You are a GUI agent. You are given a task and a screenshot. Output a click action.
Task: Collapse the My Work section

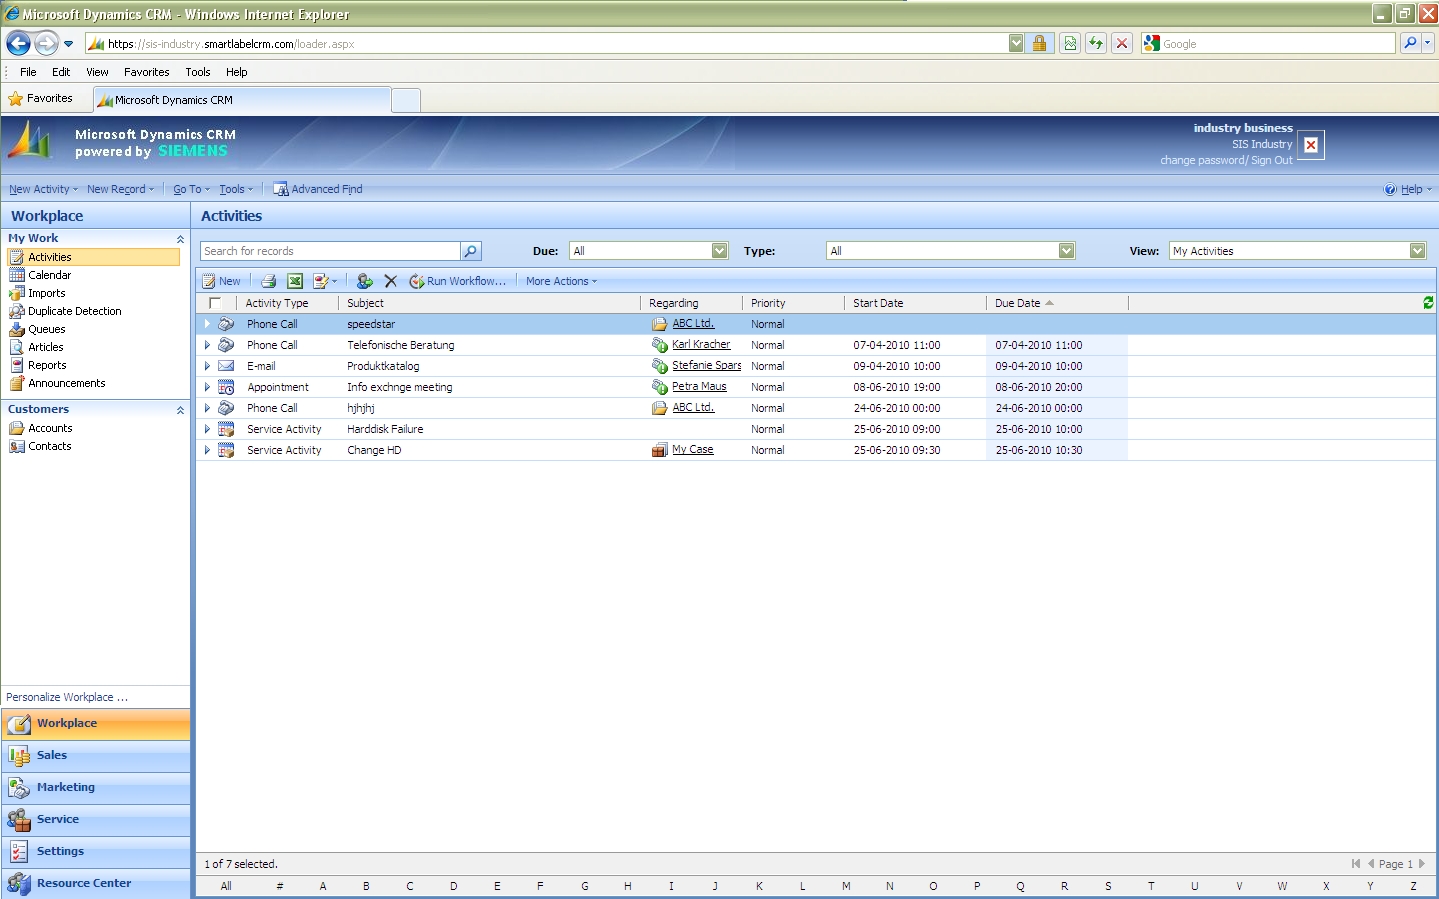180,239
